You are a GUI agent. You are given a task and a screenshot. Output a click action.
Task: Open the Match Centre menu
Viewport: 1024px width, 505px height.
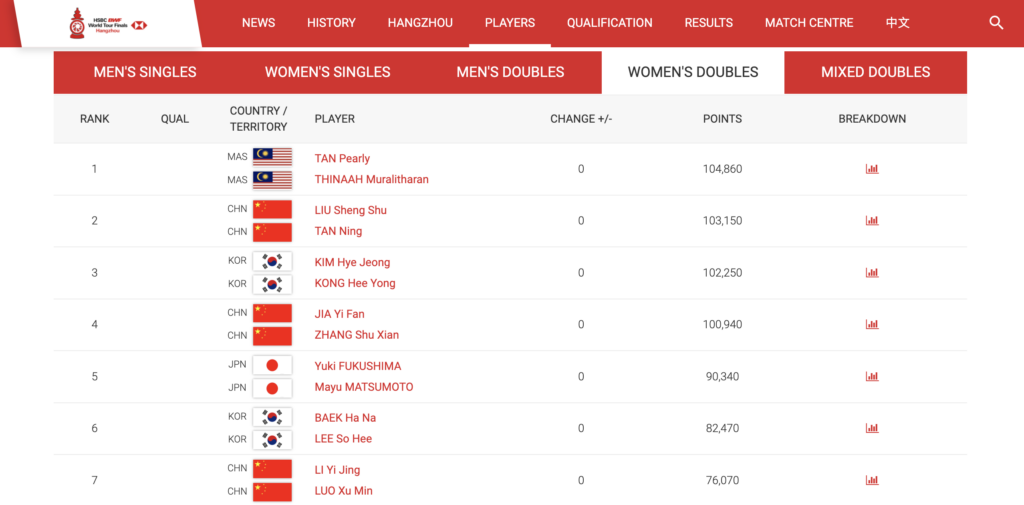pyautogui.click(x=809, y=23)
